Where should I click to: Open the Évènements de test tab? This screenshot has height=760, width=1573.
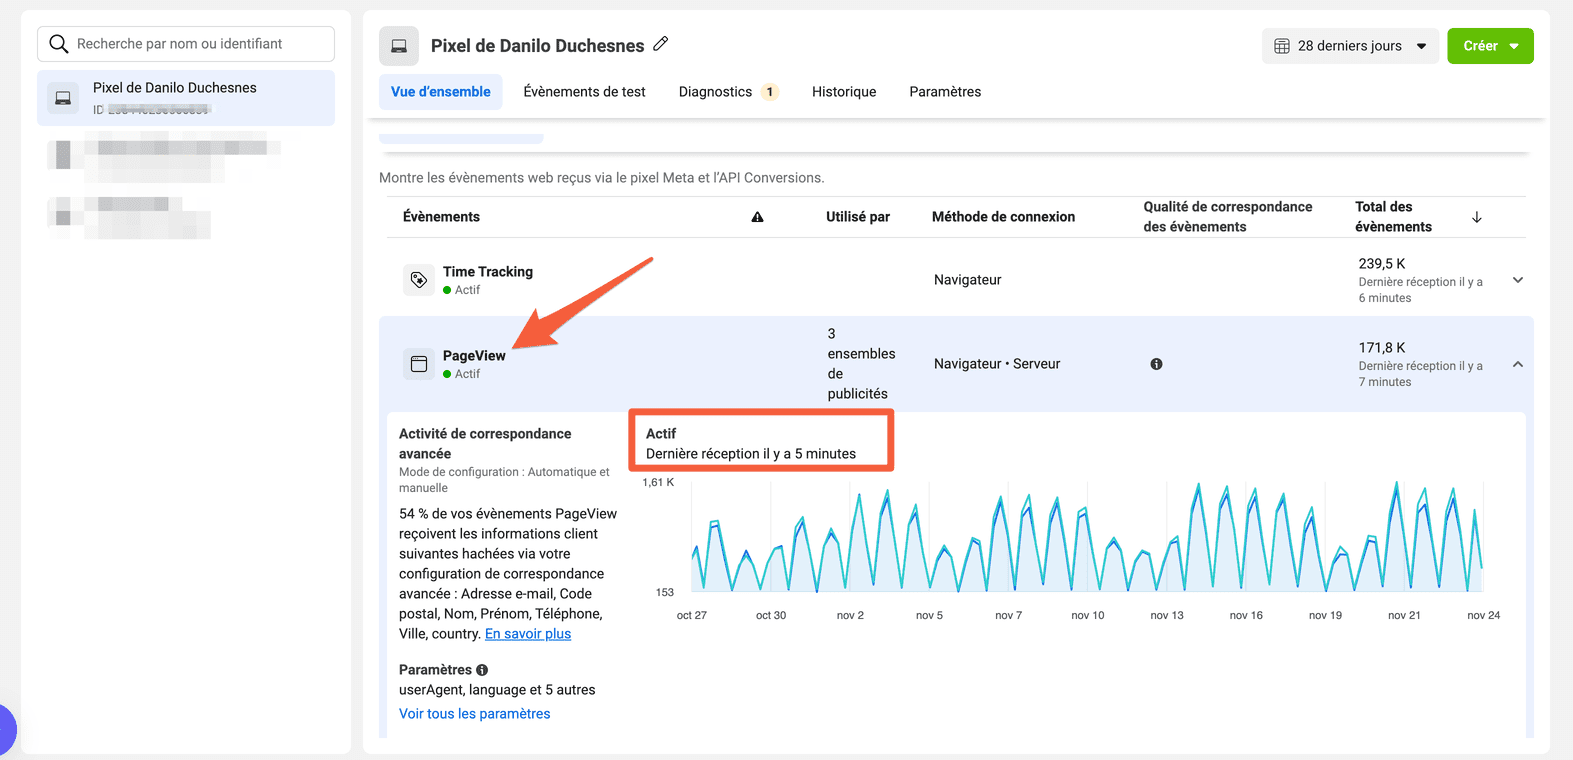pos(585,92)
